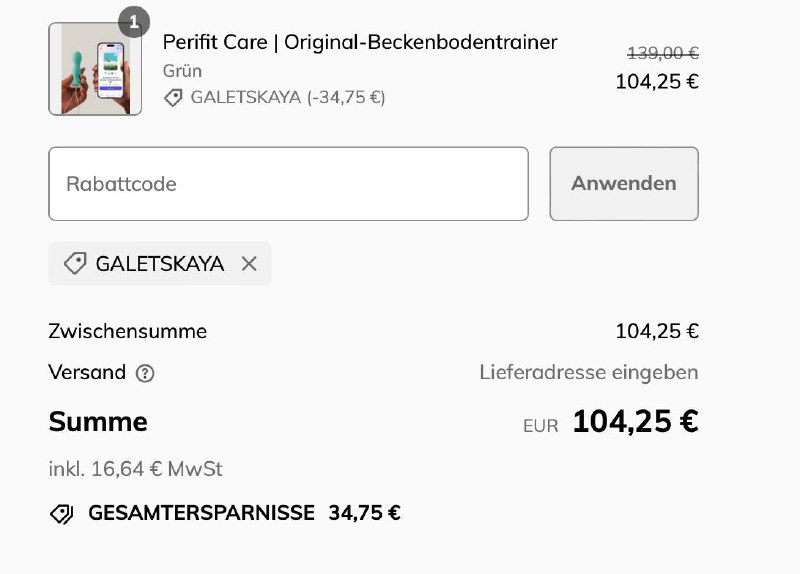The height and width of the screenshot is (574, 800).
Task: Click the GALETSKAYA label in the discount chip
Action: tap(160, 263)
